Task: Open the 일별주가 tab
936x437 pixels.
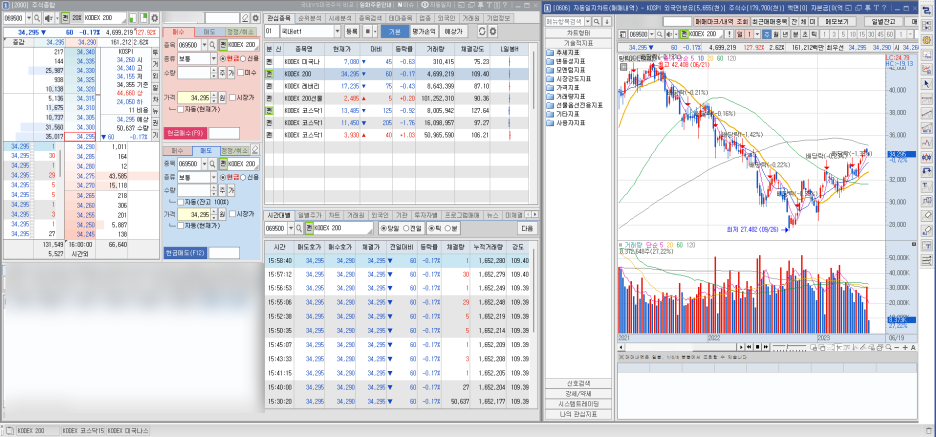Action: [x=309, y=215]
